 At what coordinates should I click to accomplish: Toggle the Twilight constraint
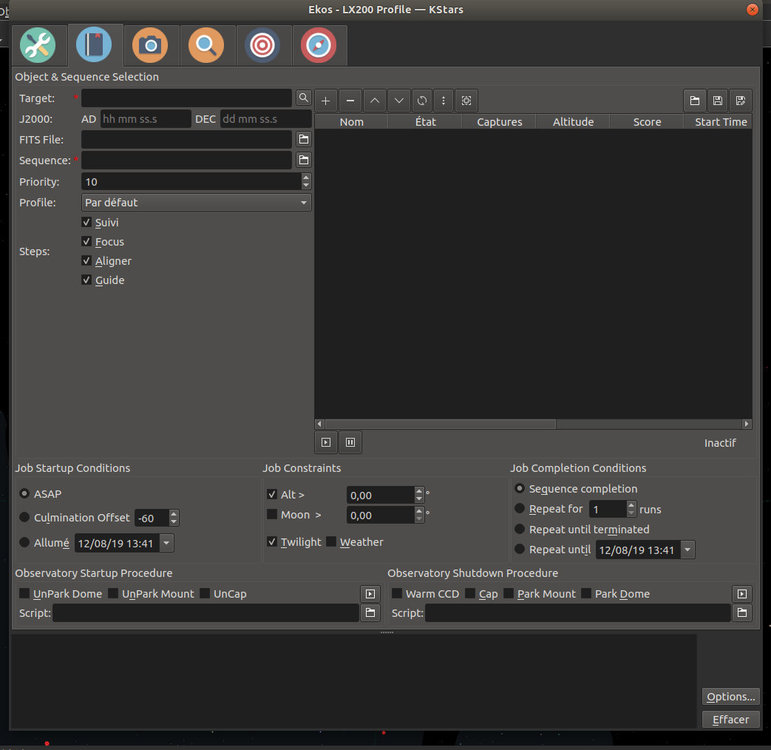click(x=272, y=541)
